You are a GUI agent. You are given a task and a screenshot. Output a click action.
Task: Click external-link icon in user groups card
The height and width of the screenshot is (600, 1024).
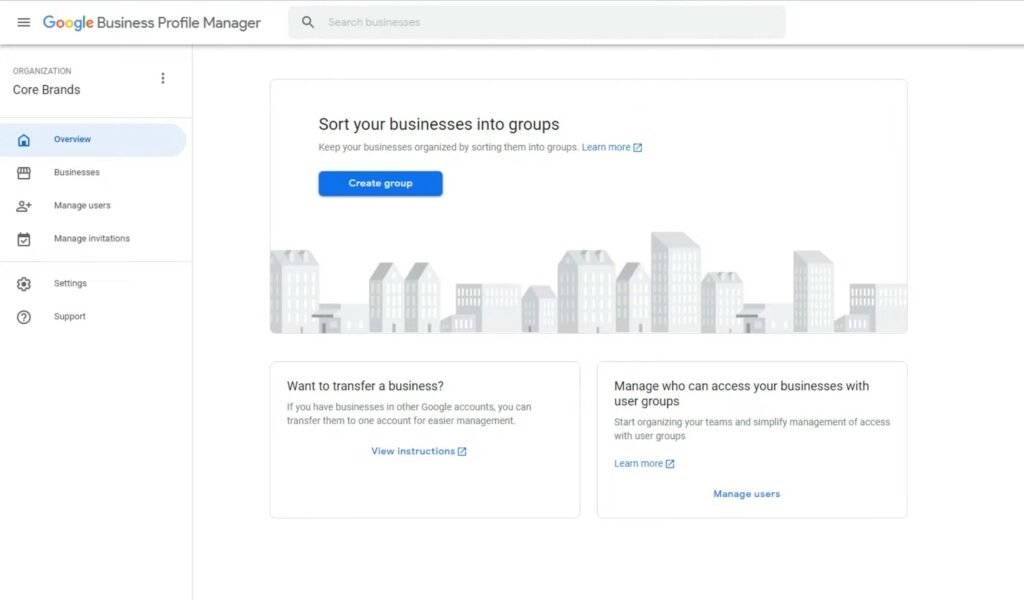[669, 464]
